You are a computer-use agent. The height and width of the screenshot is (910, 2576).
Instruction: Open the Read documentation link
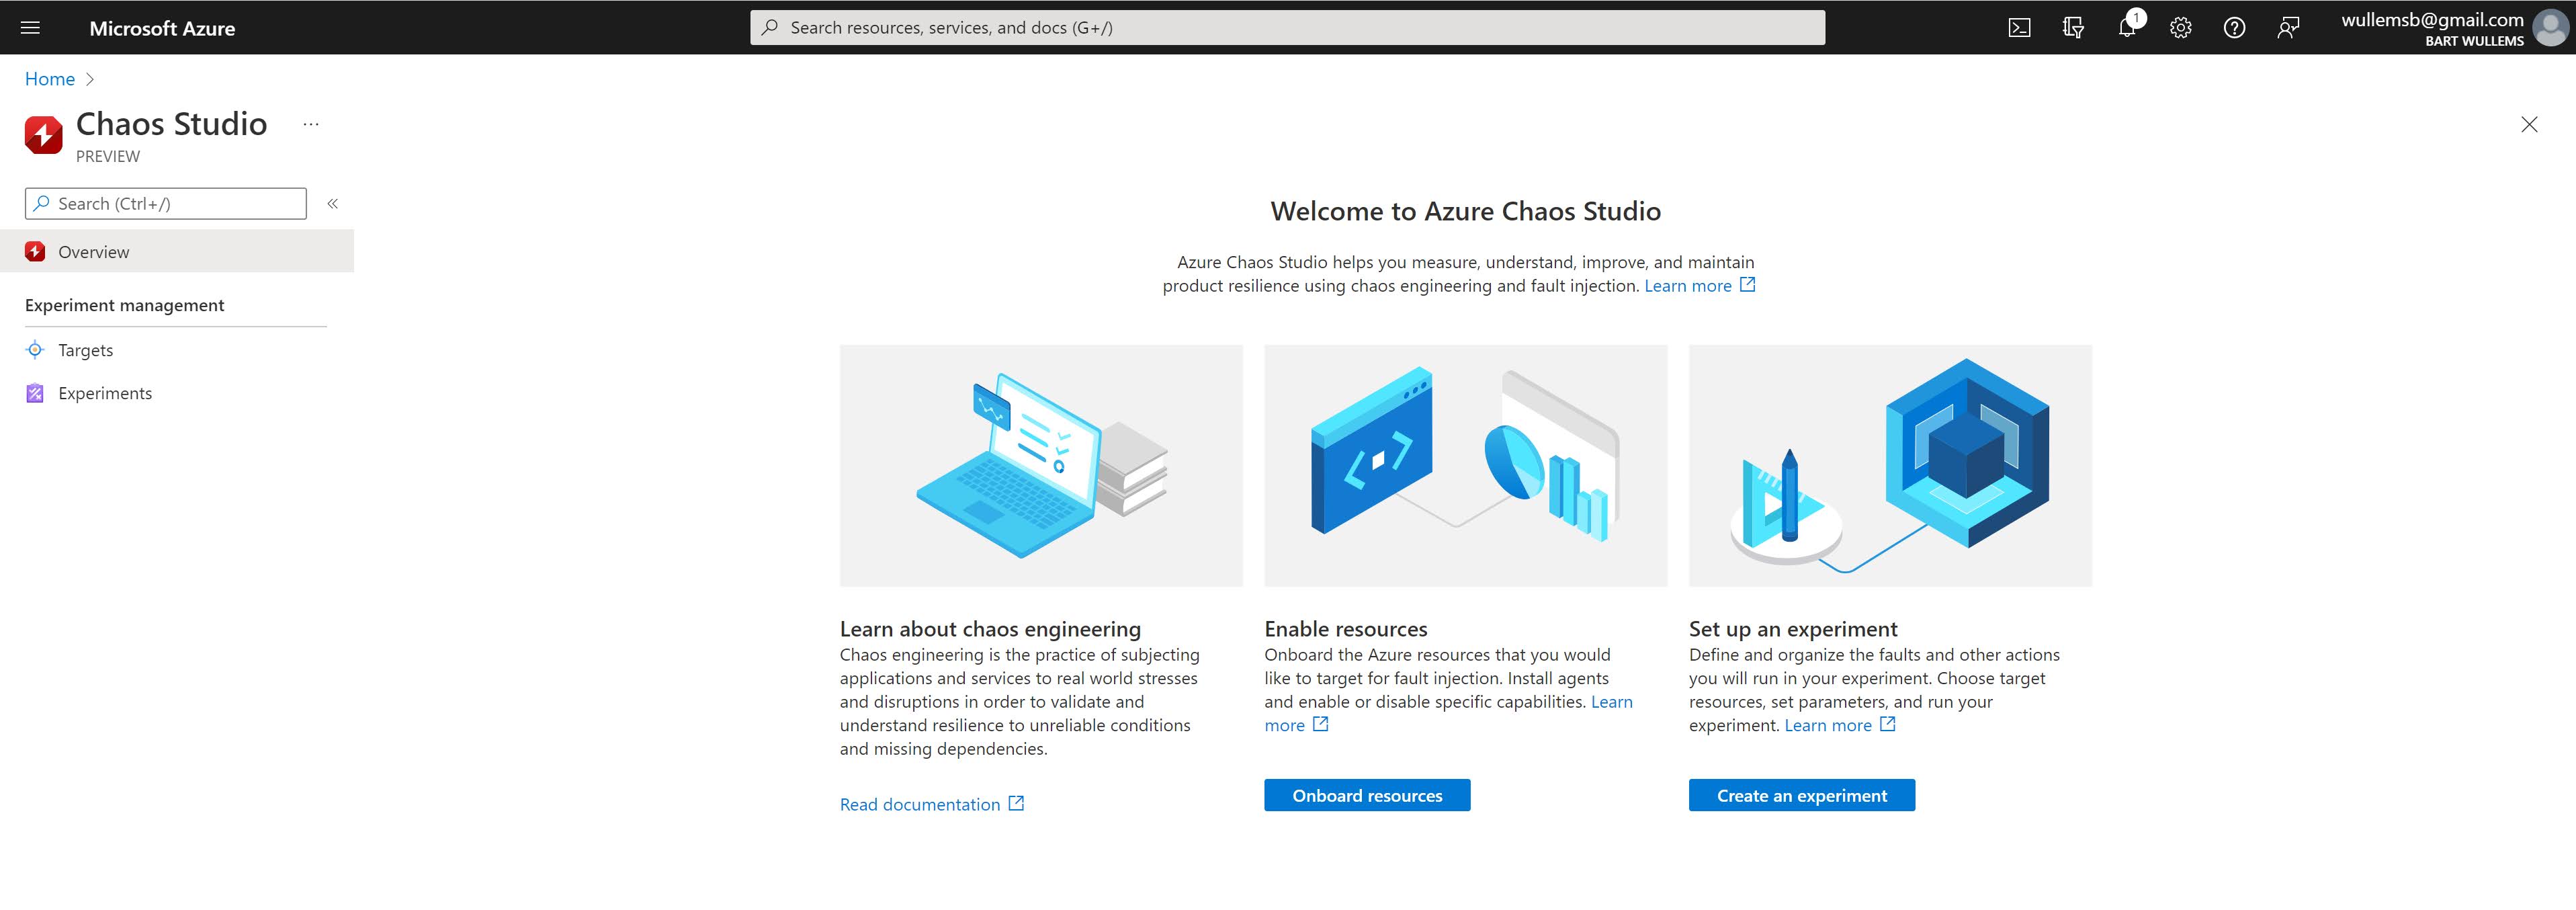[920, 804]
